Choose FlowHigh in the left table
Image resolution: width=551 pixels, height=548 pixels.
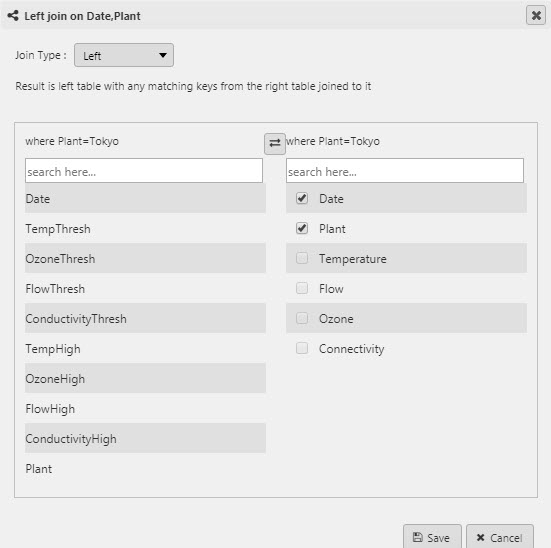click(x=145, y=409)
